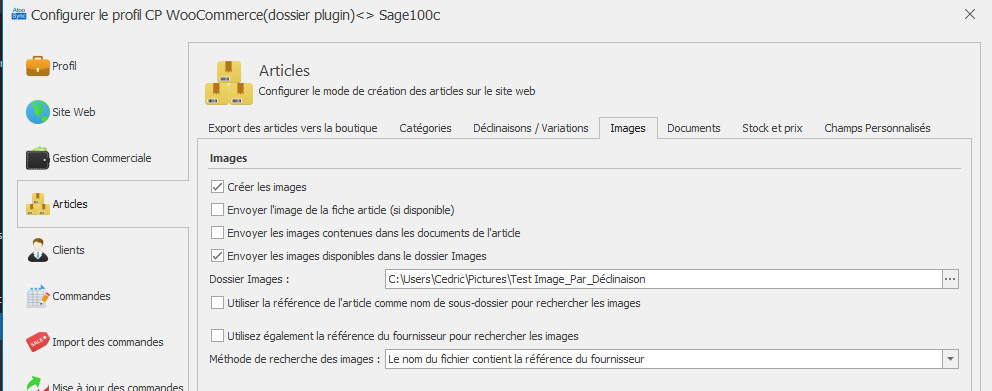
Task: Click the large Articles header icon
Action: [x=229, y=82]
